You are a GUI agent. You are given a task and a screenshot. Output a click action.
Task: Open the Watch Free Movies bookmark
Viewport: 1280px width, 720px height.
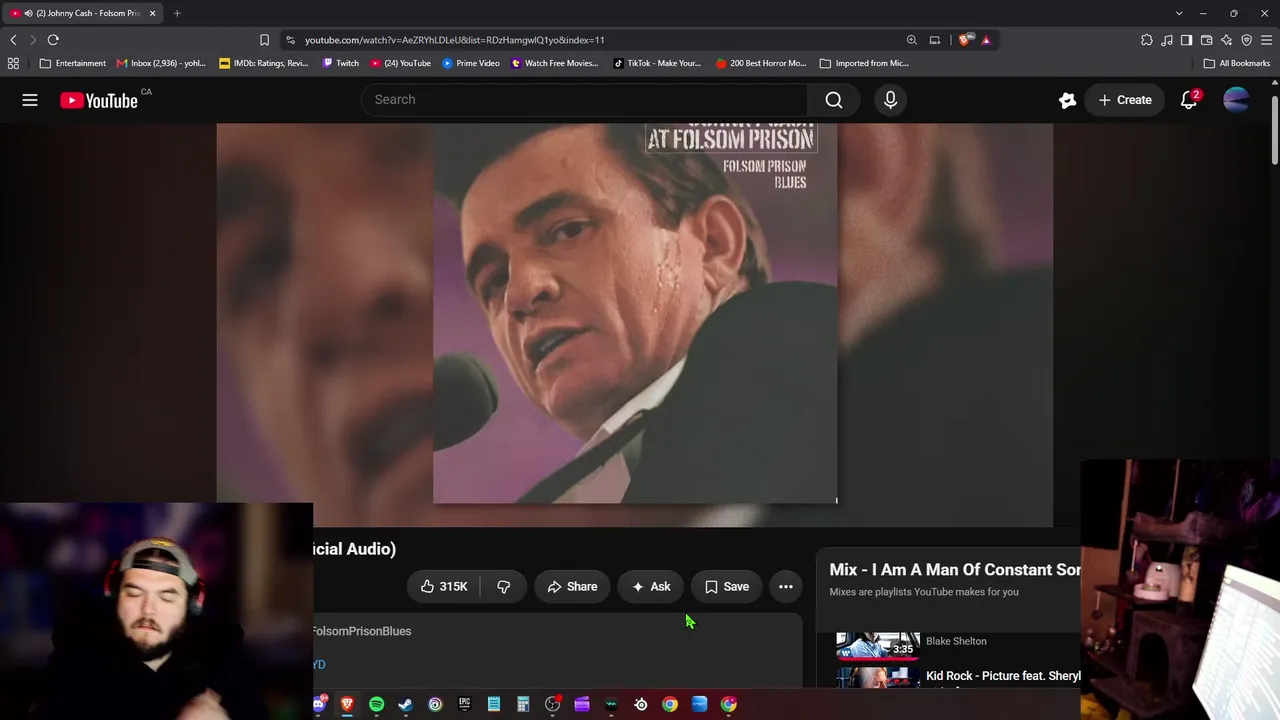[555, 63]
